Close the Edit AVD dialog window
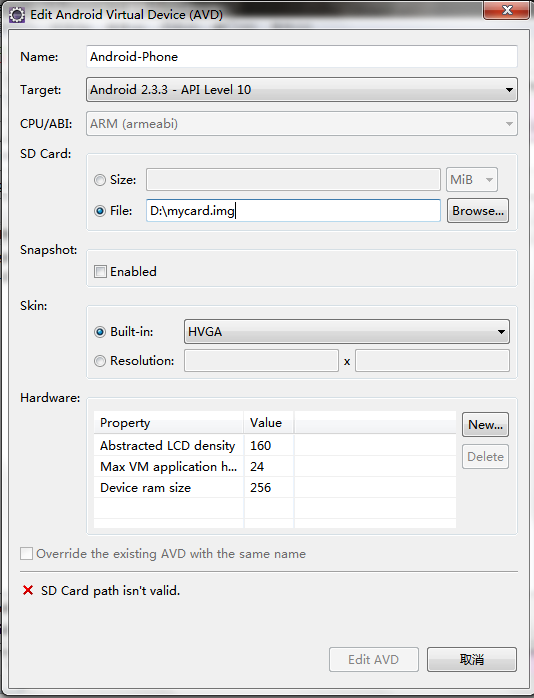The image size is (534, 698). click(506, 10)
